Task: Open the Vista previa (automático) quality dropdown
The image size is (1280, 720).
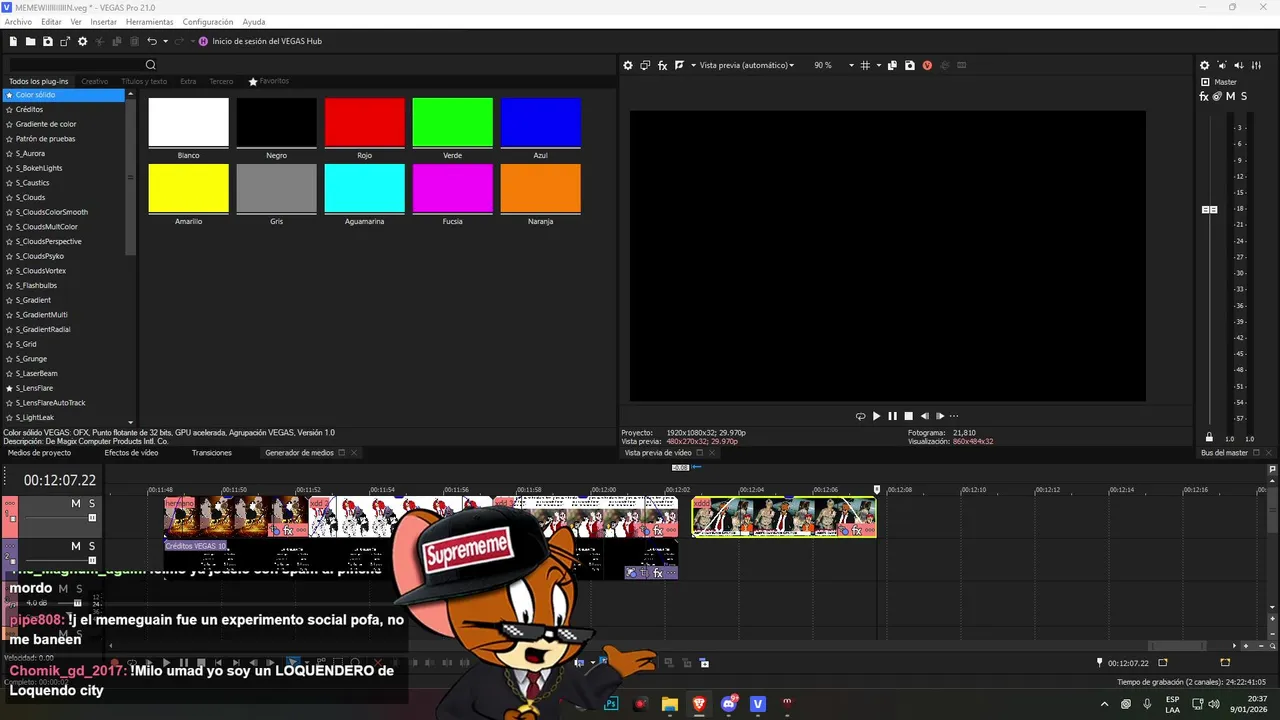Action: click(746, 65)
